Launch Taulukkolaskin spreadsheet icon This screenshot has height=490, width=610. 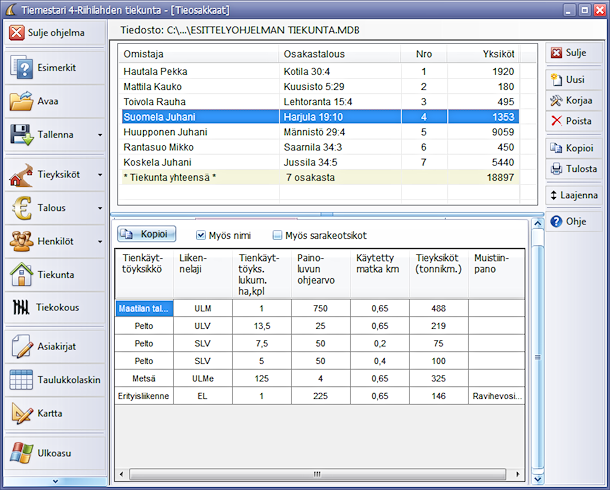pos(22,380)
